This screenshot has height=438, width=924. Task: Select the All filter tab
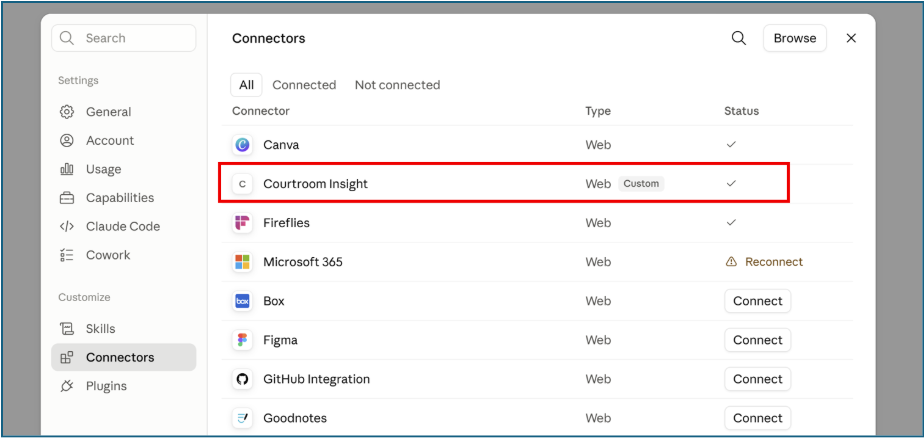click(246, 85)
